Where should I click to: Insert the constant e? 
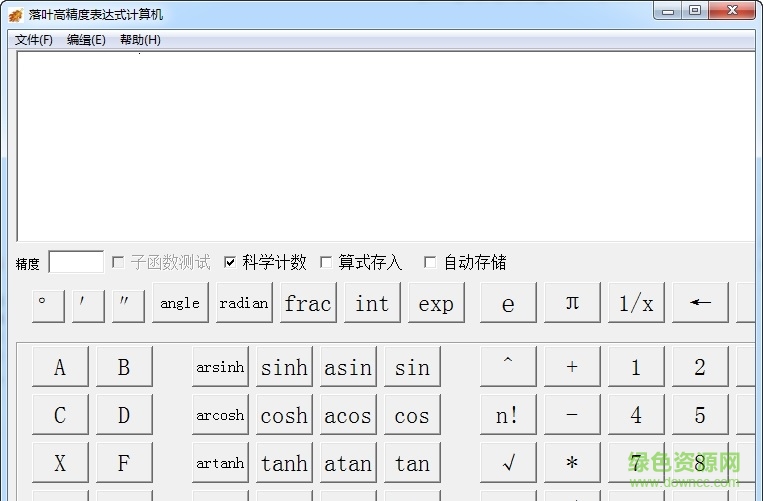tap(508, 302)
